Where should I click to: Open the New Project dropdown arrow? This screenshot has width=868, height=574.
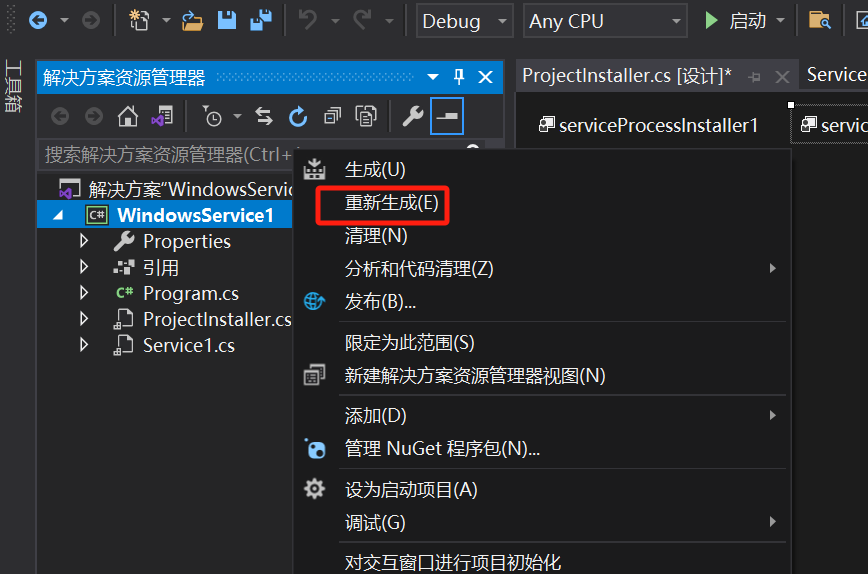pyautogui.click(x=166, y=21)
